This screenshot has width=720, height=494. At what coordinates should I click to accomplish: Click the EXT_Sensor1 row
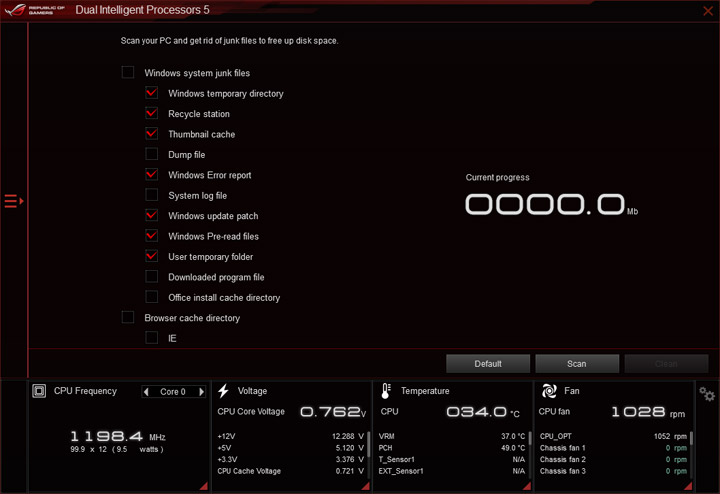pyautogui.click(x=452, y=471)
